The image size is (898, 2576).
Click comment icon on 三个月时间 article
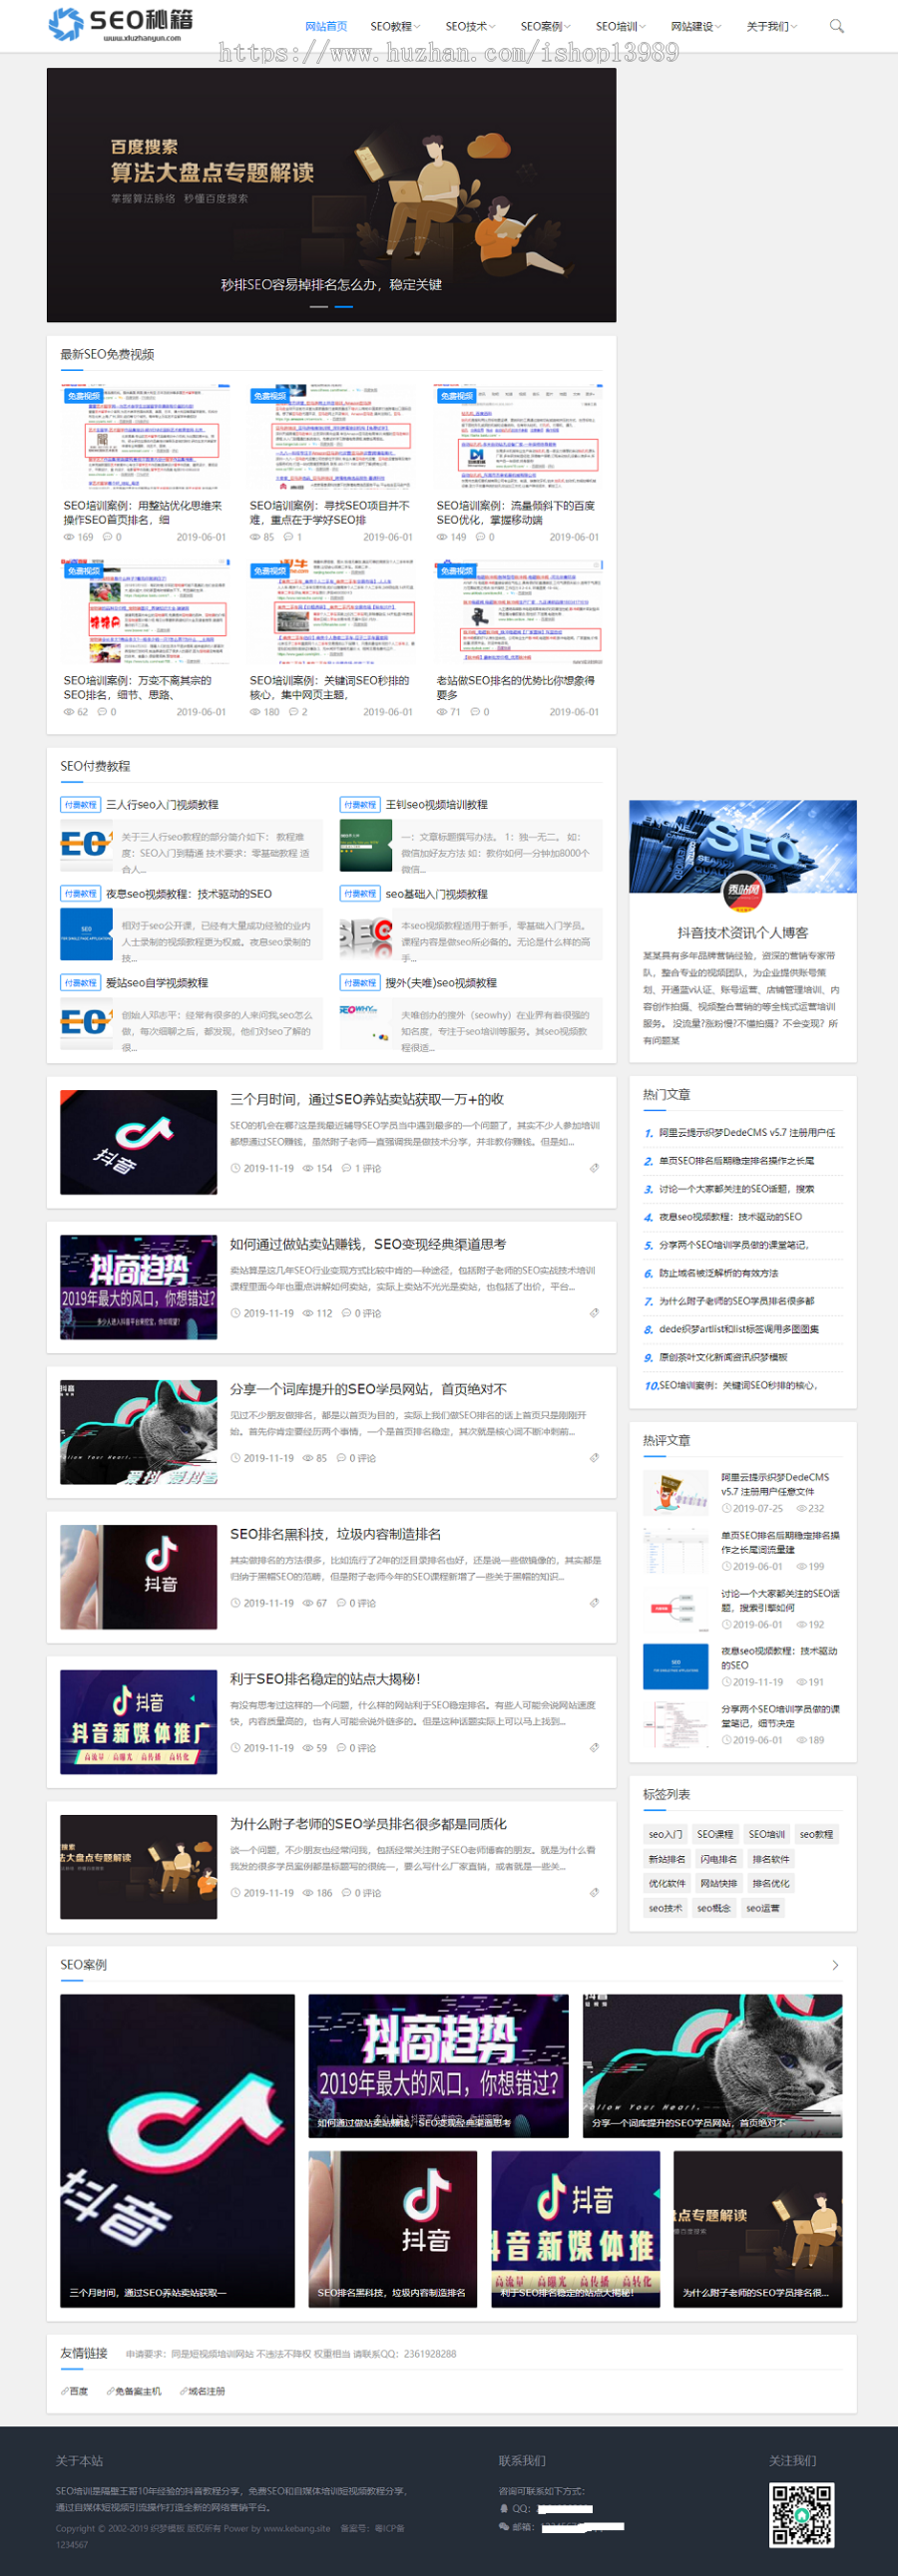[x=346, y=1168]
